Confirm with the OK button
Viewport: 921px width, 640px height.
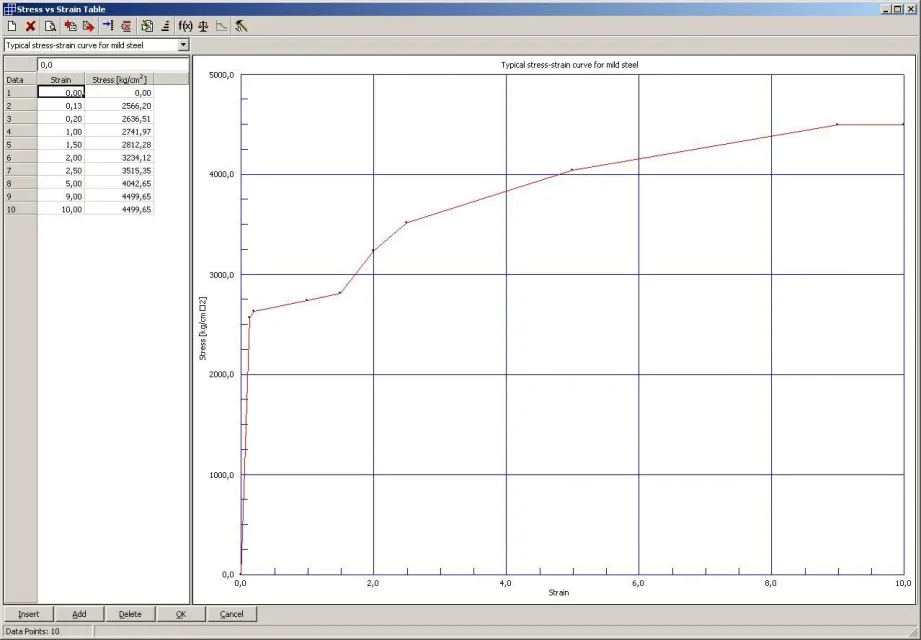(x=181, y=614)
